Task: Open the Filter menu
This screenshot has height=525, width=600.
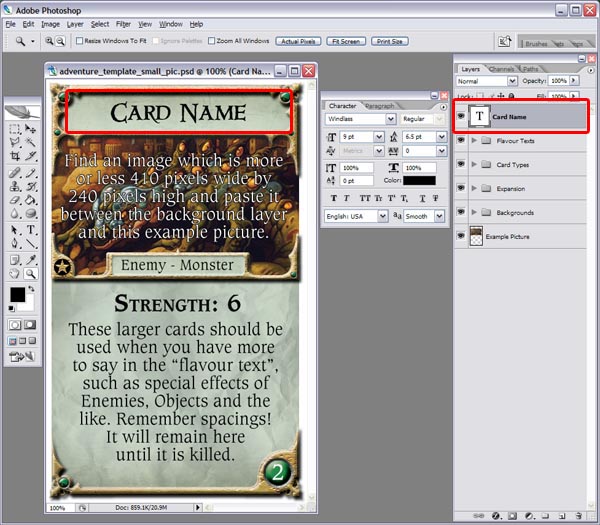Action: (x=123, y=24)
